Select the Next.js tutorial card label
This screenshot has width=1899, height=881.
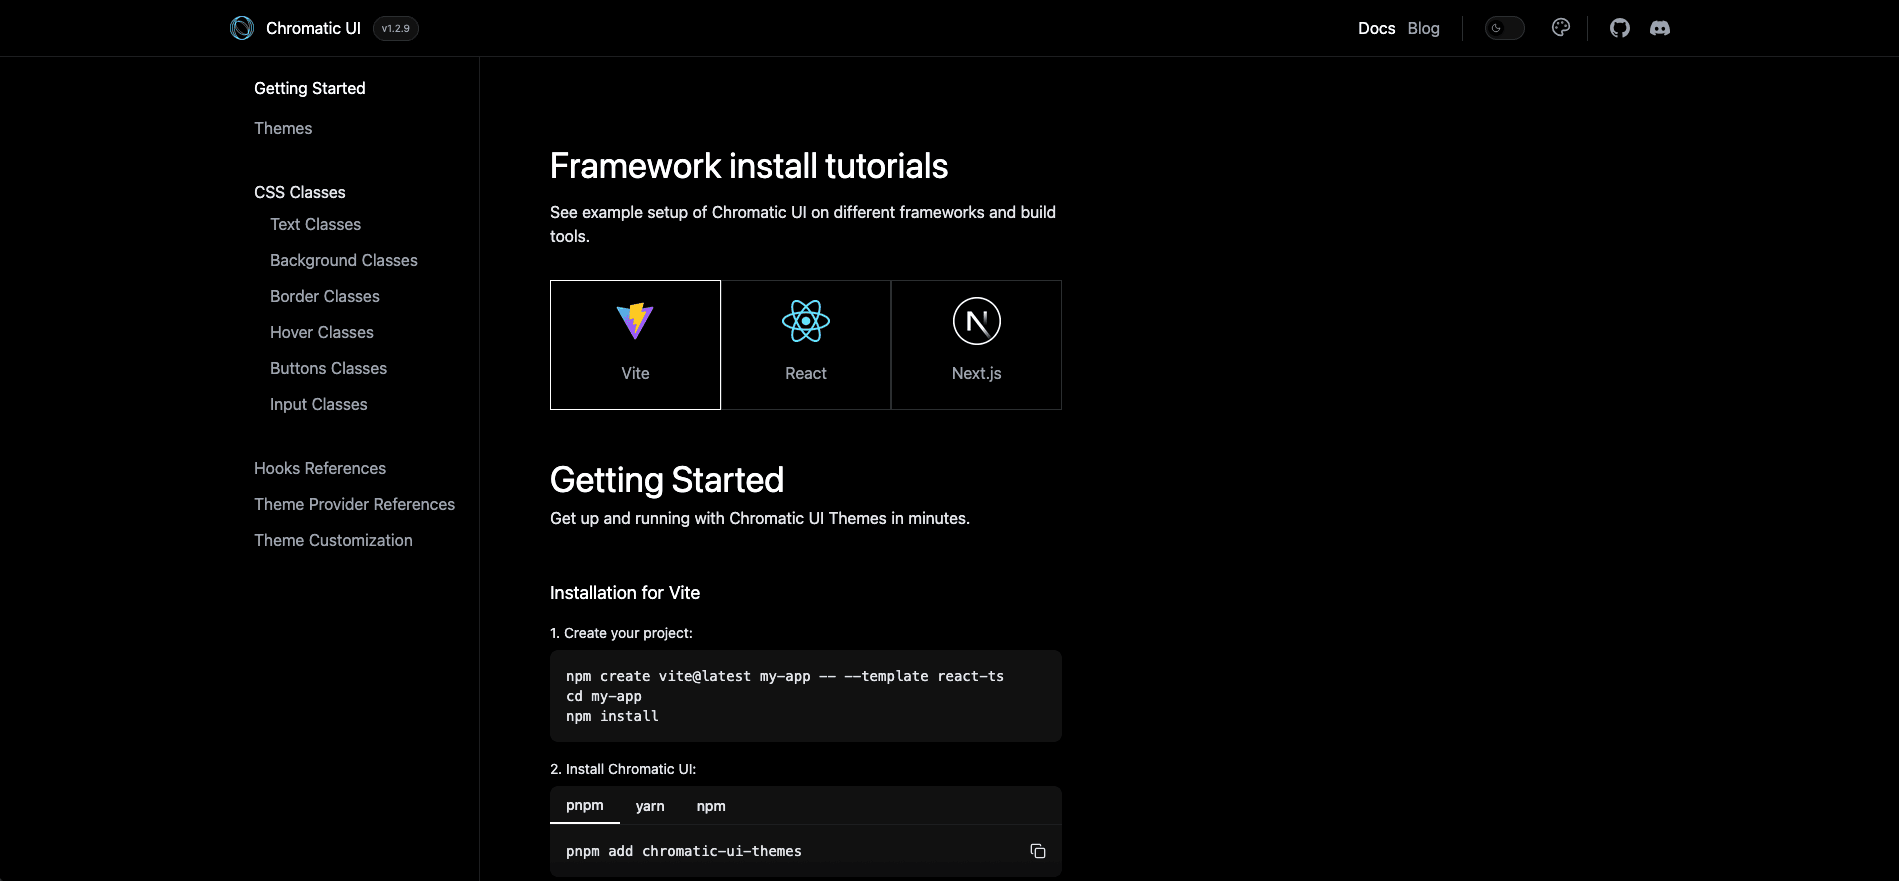pyautogui.click(x=977, y=373)
